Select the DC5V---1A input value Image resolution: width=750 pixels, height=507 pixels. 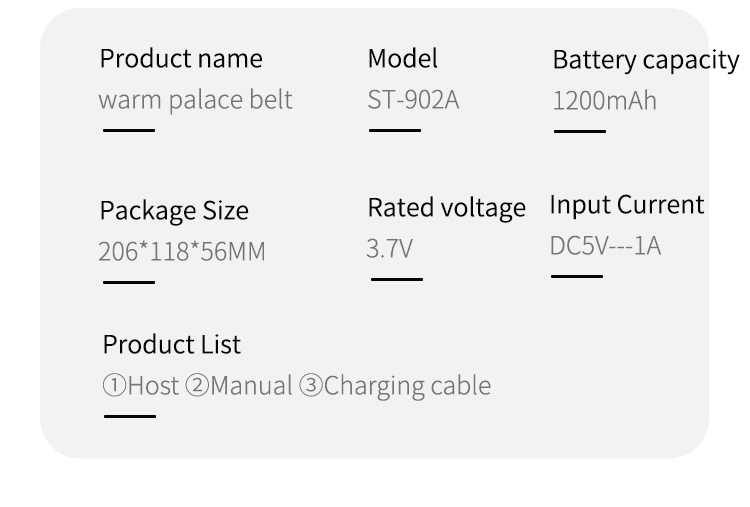605,246
